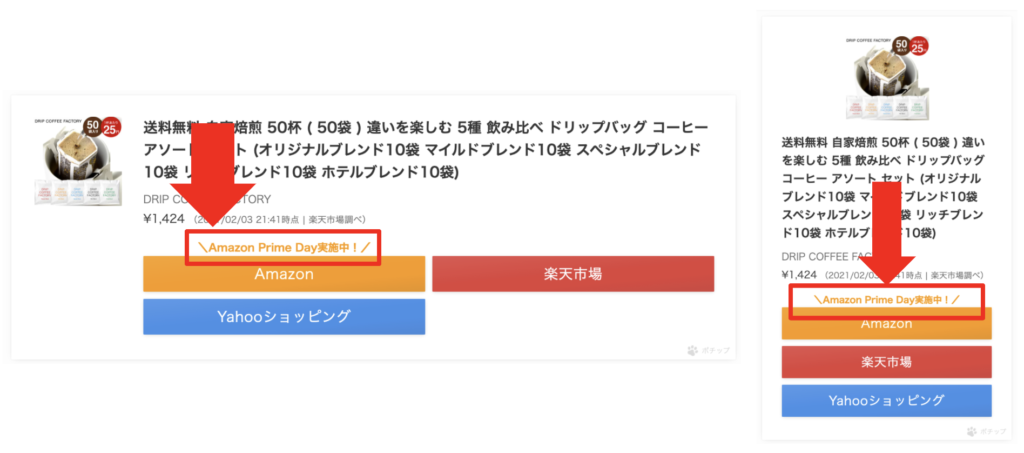
Task: Open 楽天市場 from the narrow vertical card
Action: pos(886,362)
